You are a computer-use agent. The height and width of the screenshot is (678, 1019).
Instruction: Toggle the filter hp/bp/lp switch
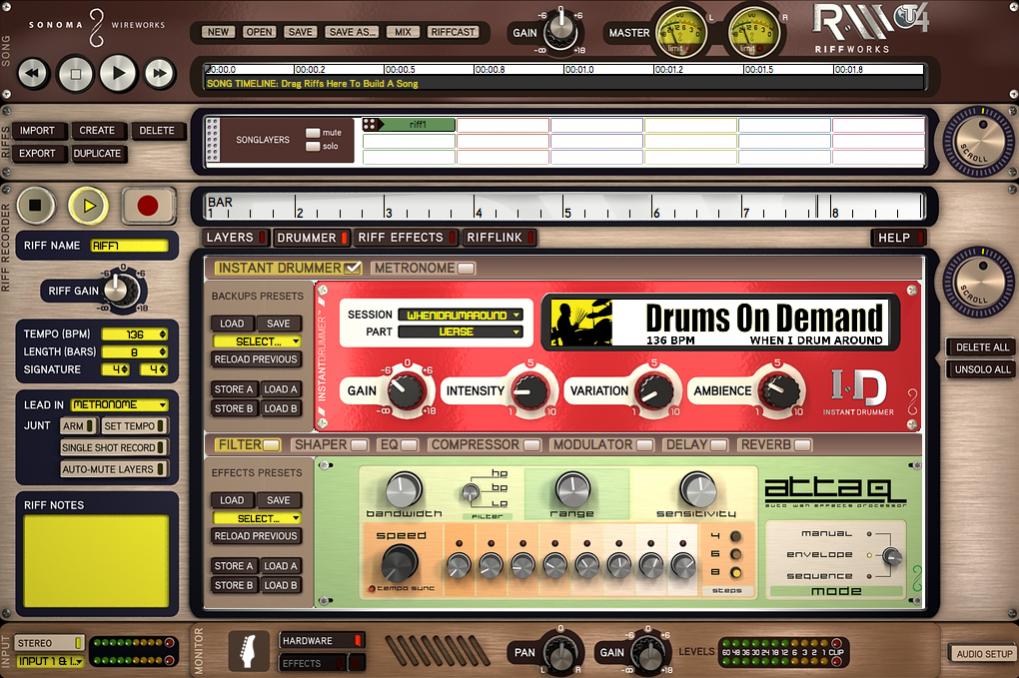coord(469,492)
